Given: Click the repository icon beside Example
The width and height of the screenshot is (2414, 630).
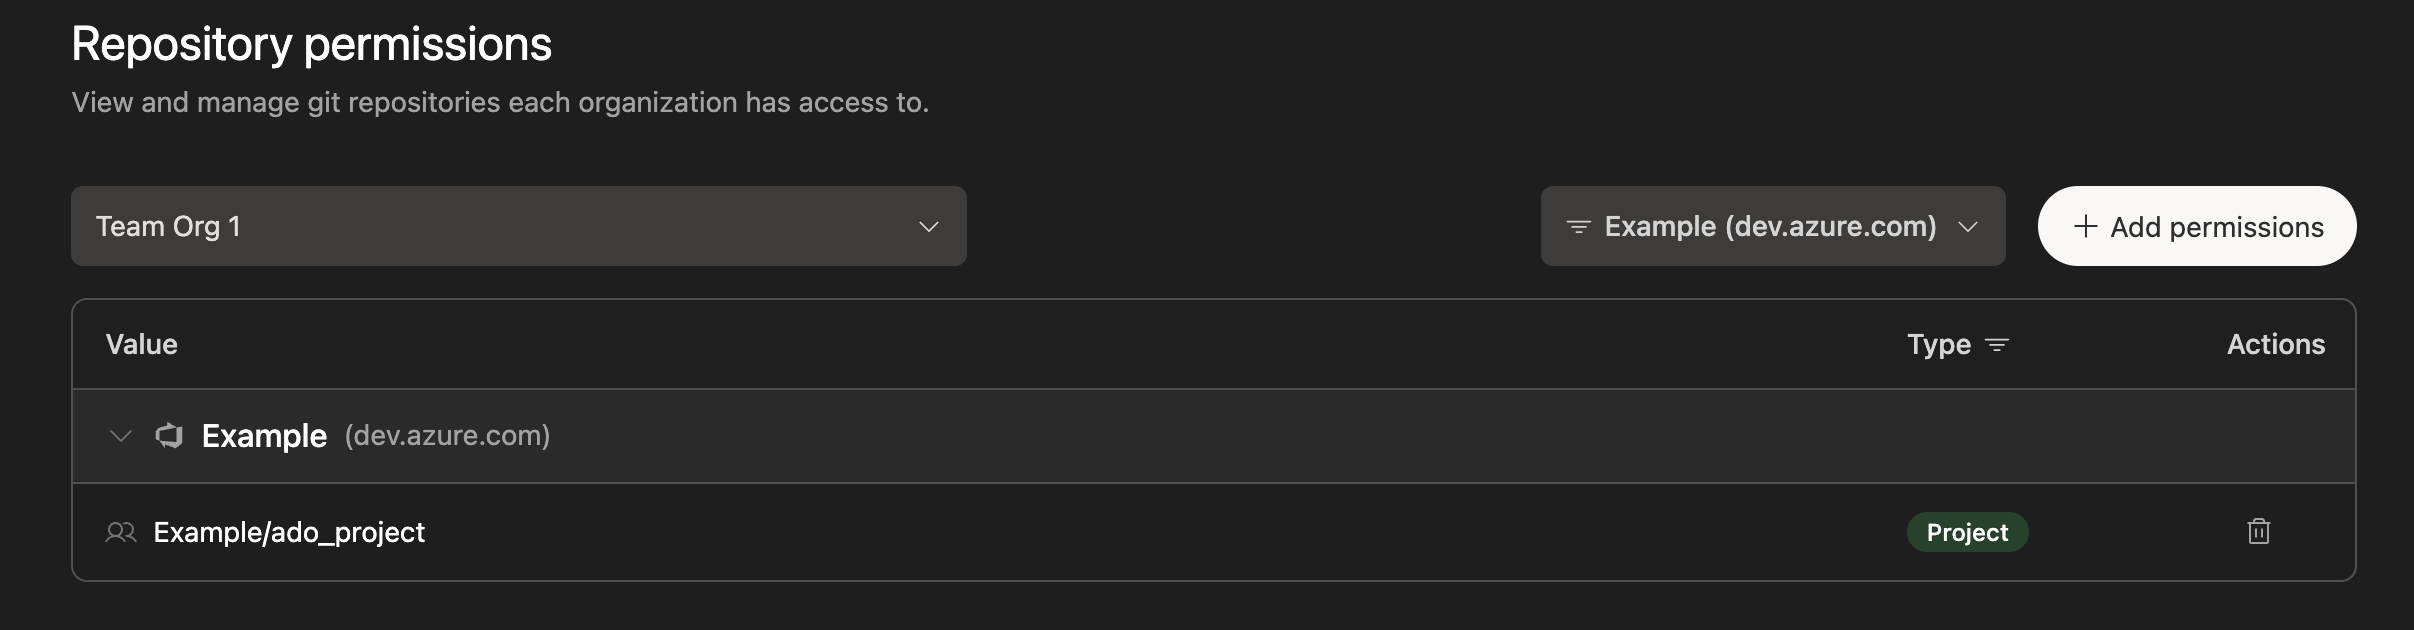Looking at the screenshot, I should pos(170,435).
